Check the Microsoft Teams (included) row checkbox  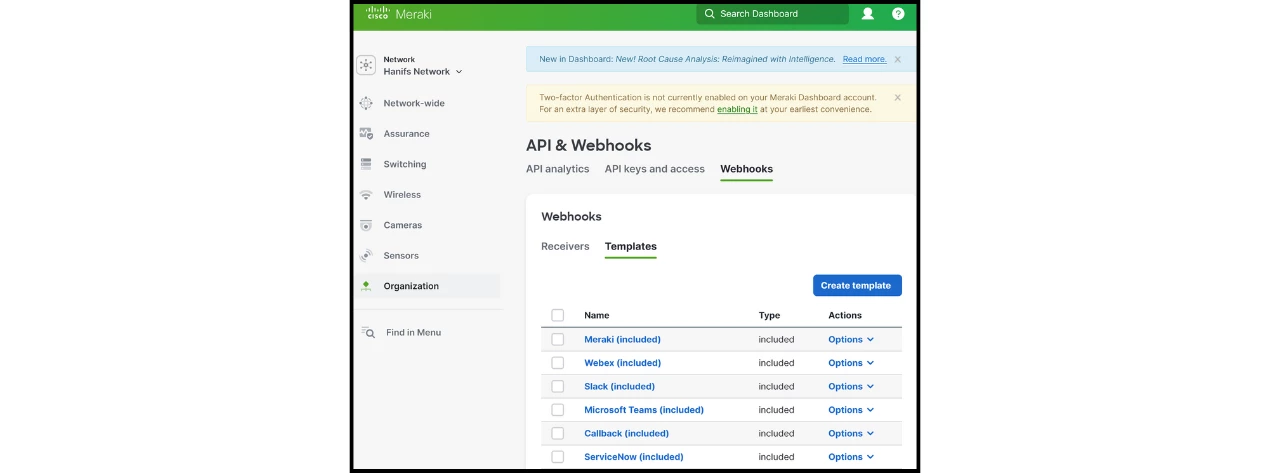click(x=558, y=410)
